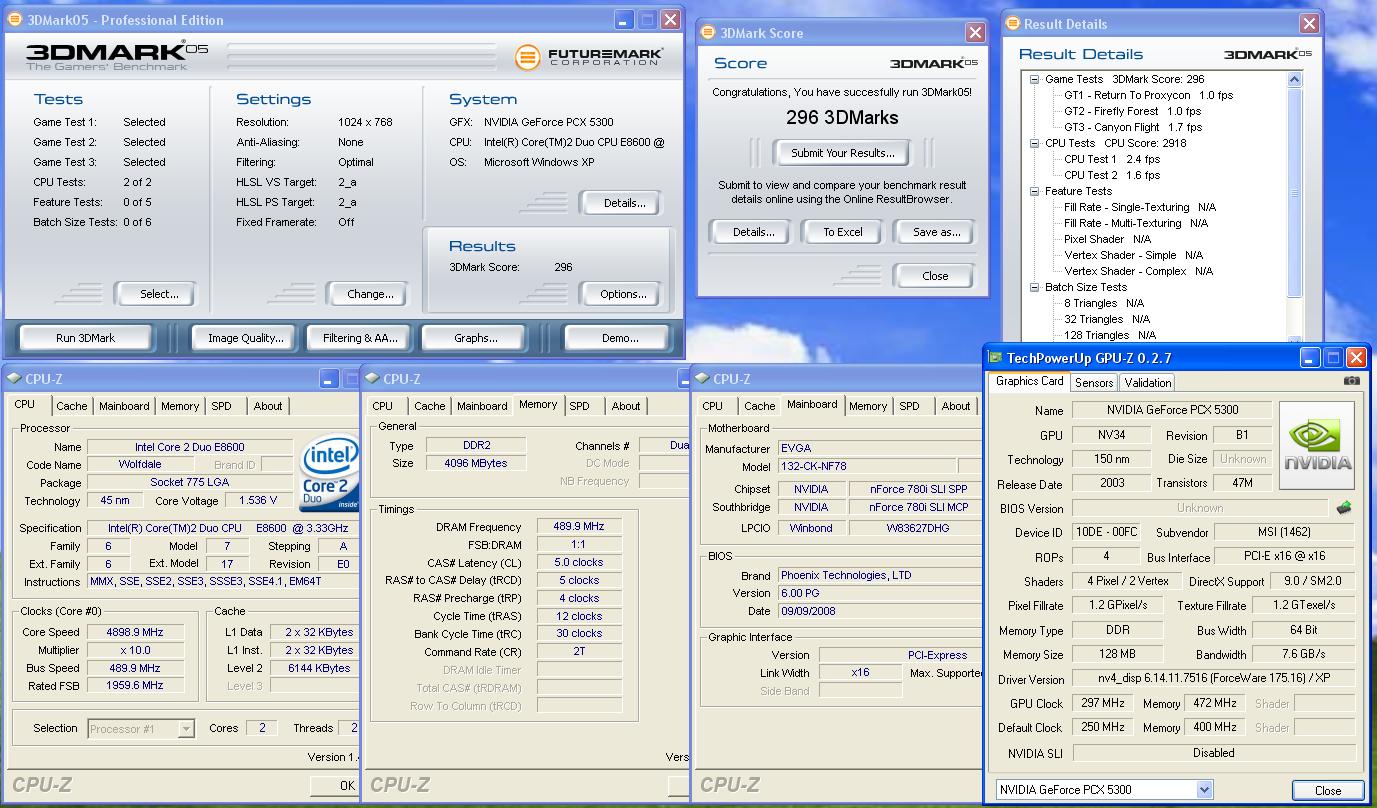1377x808 pixels.
Task: Click Close in the 3DMark Score window
Action: click(x=935, y=276)
